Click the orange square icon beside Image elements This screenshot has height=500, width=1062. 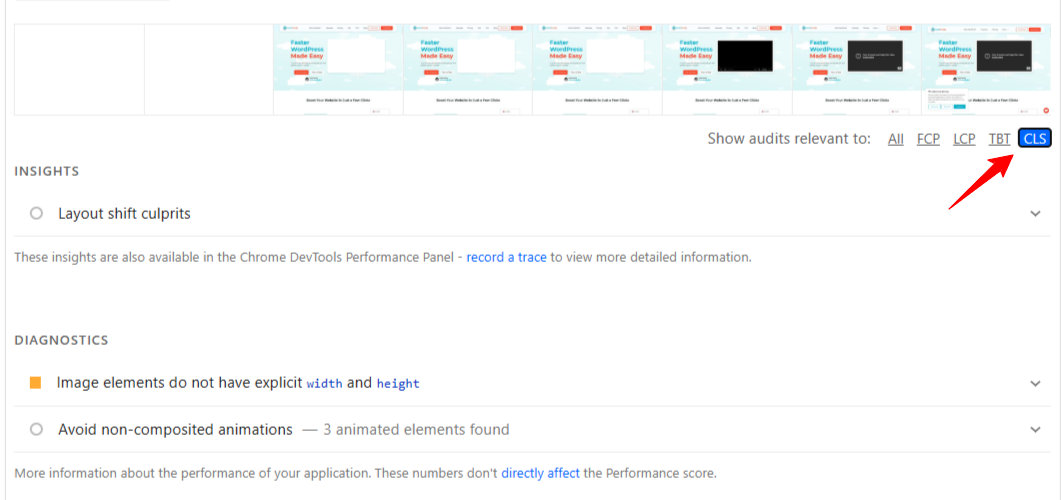point(36,383)
